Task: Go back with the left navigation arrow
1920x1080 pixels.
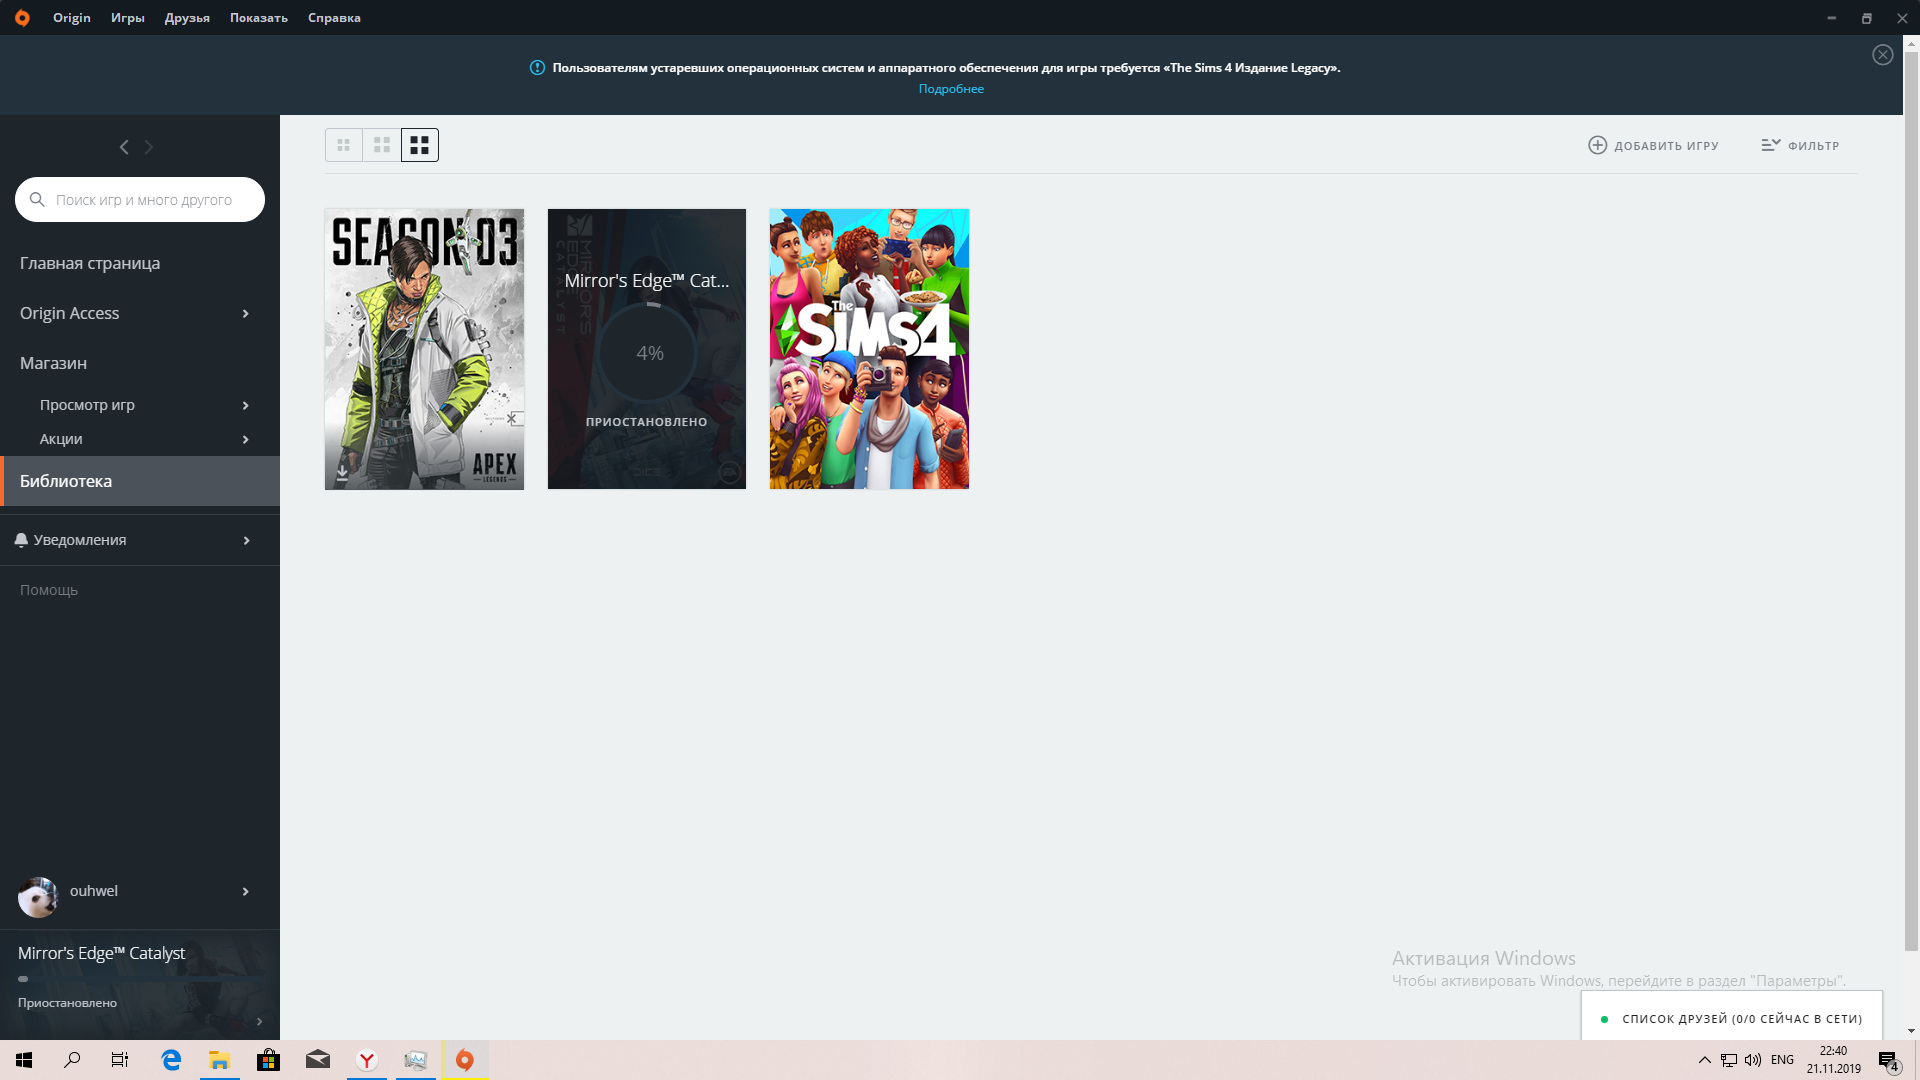Action: pyautogui.click(x=124, y=147)
